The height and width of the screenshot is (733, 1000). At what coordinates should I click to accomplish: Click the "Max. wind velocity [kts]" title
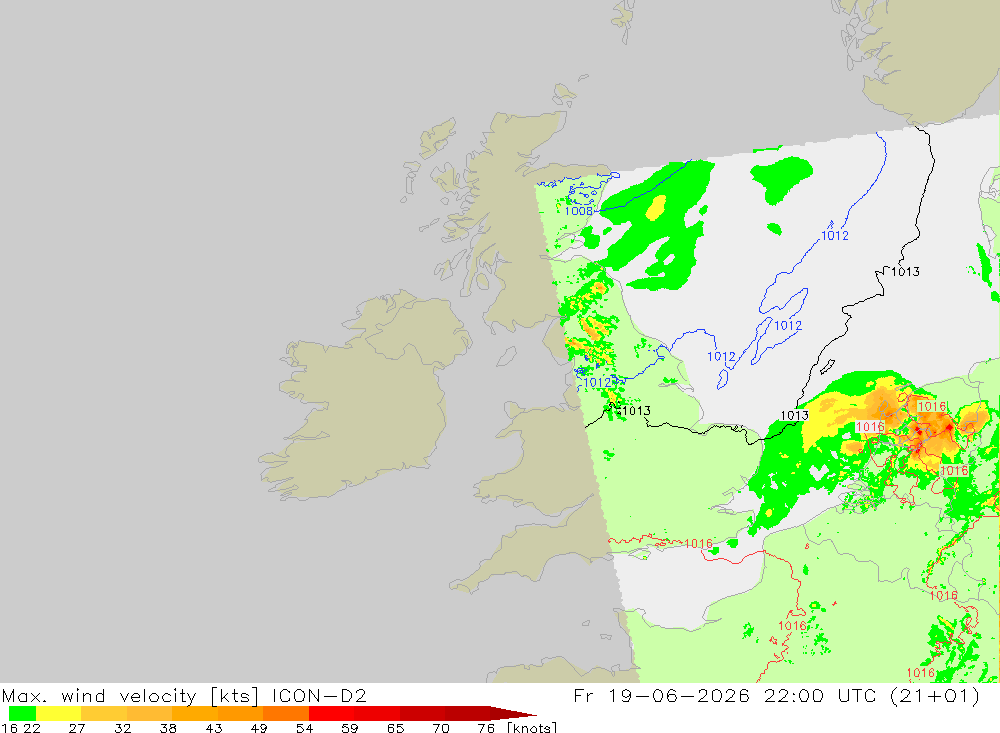click(130, 695)
